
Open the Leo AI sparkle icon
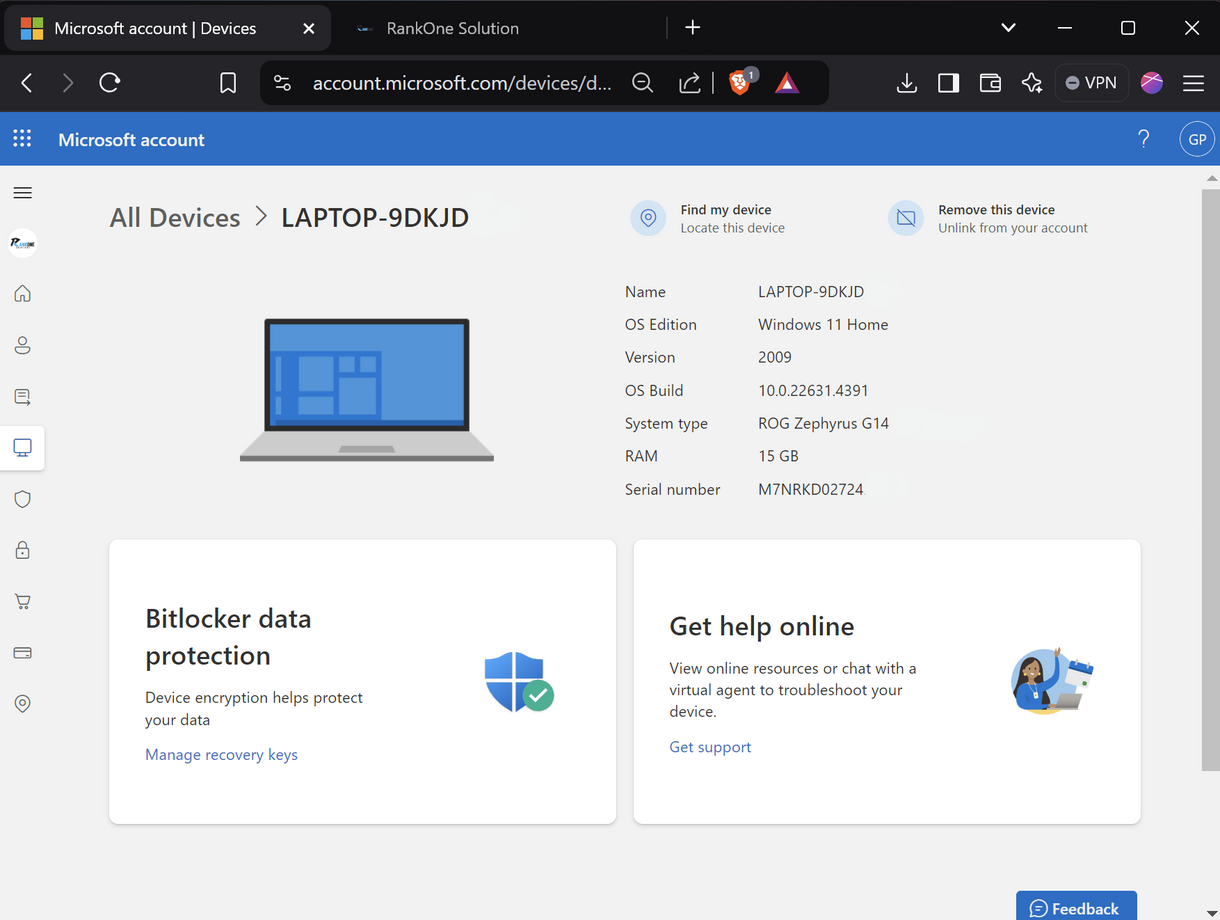click(1032, 83)
